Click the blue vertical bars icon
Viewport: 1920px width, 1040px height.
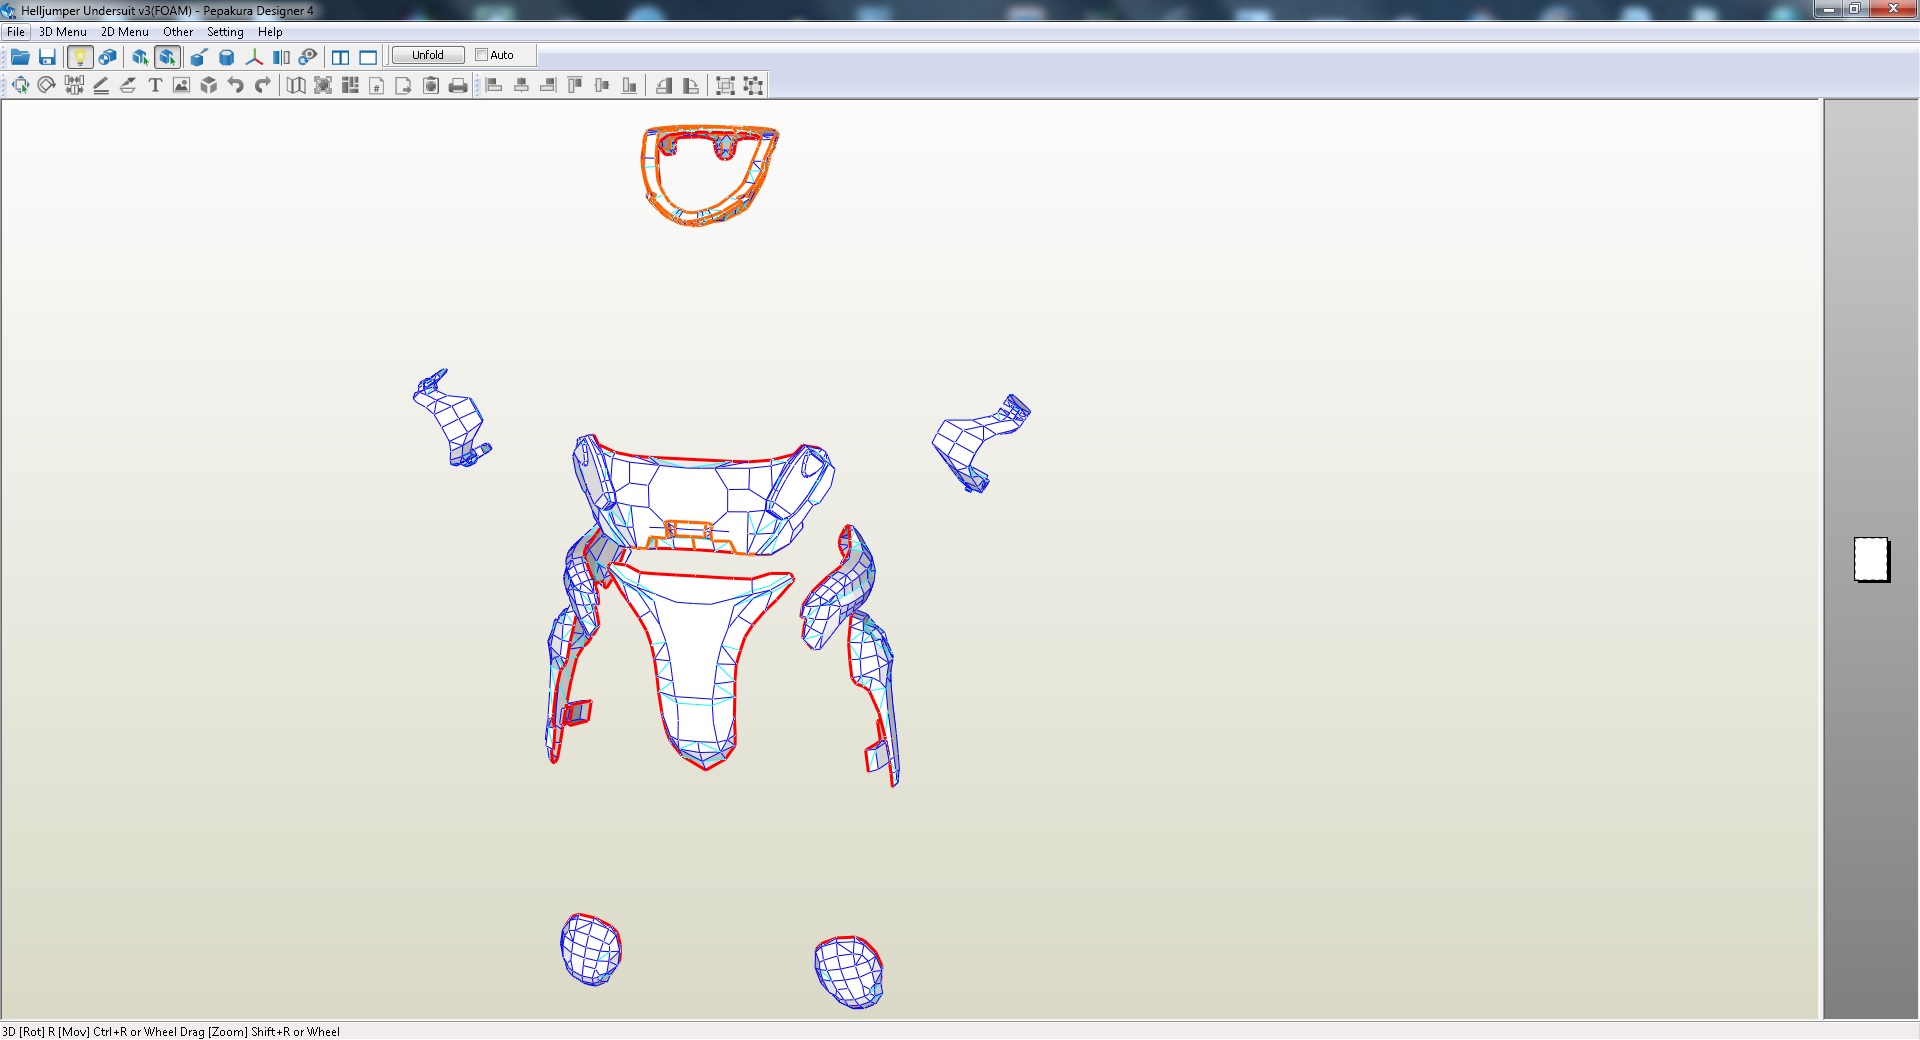point(281,57)
